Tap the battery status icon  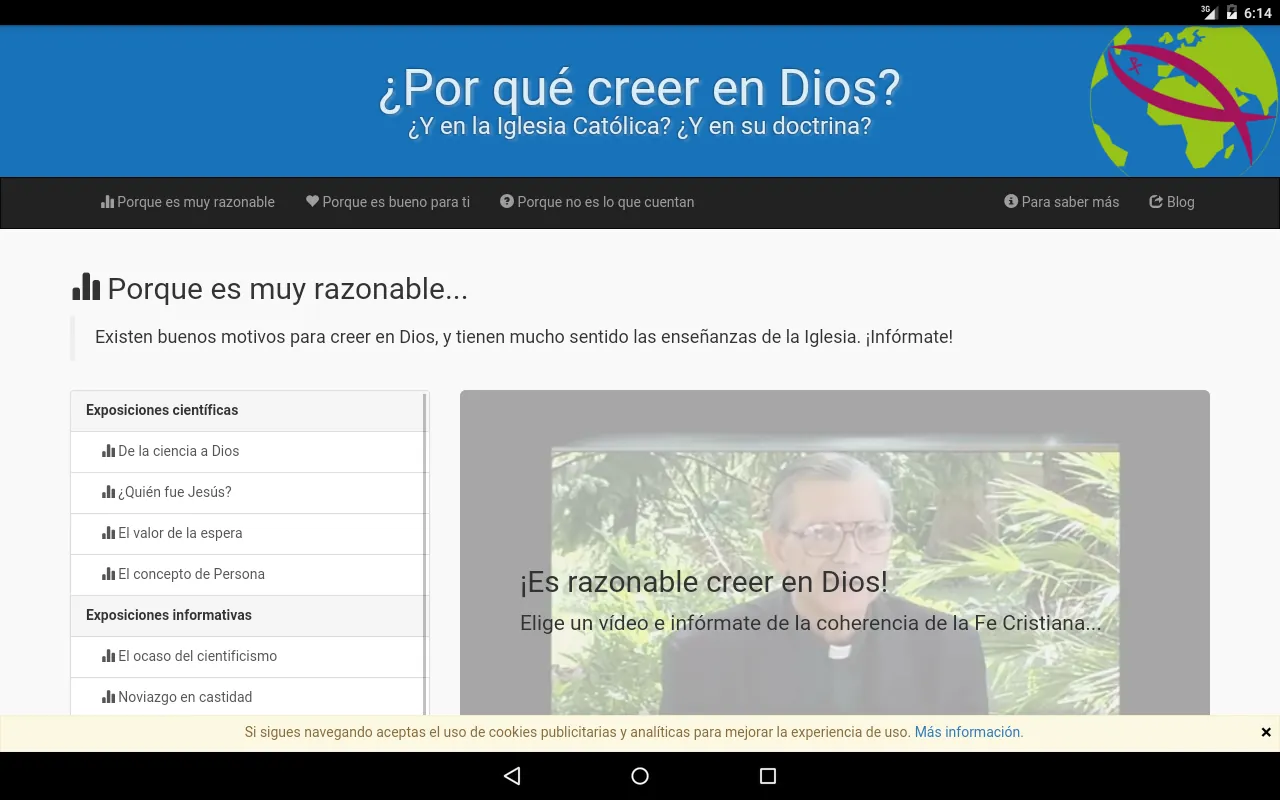[1231, 12]
